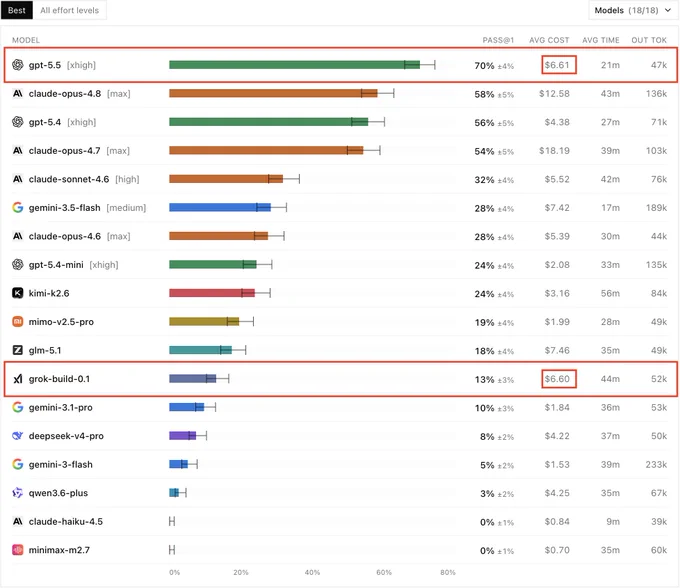Select the gemini-3.5-flash model name

click(64, 208)
